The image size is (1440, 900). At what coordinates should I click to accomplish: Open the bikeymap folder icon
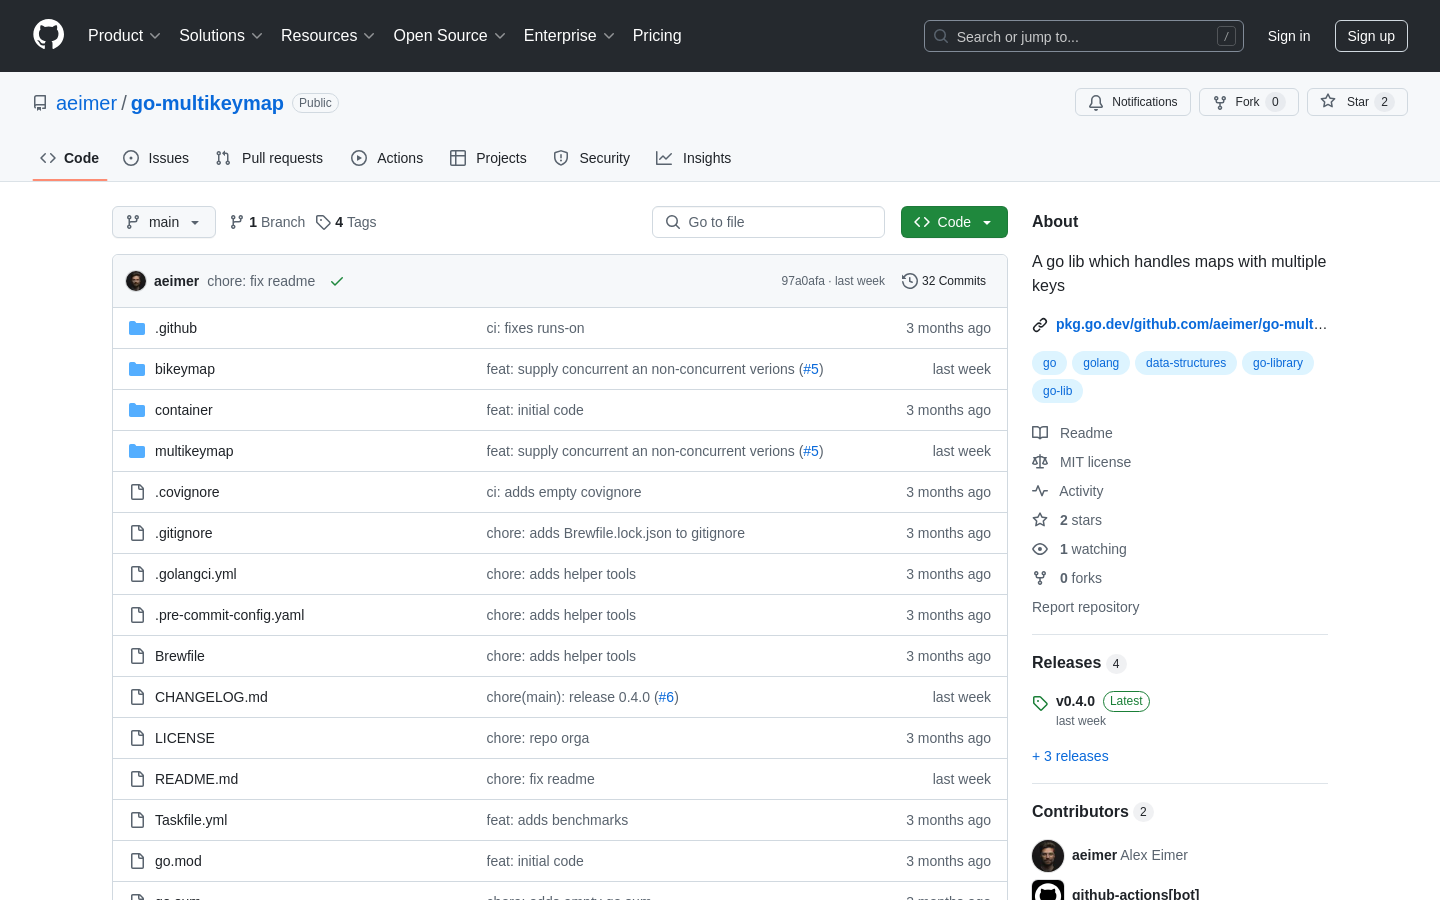pyautogui.click(x=137, y=369)
